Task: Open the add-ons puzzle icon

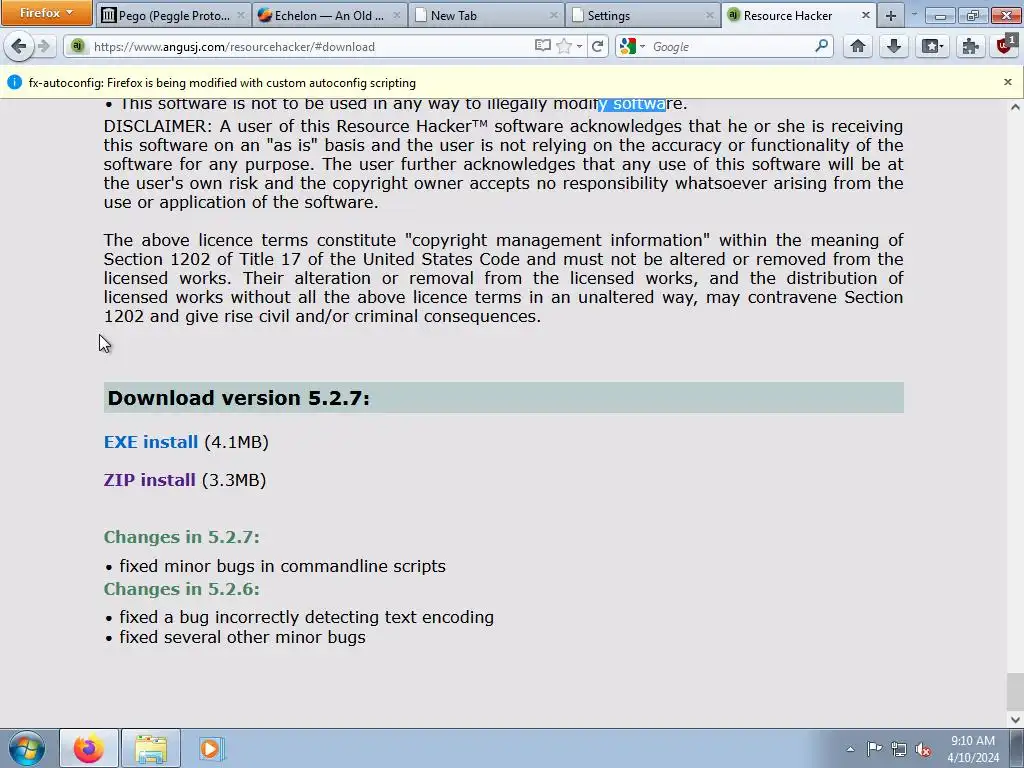Action: (x=970, y=46)
